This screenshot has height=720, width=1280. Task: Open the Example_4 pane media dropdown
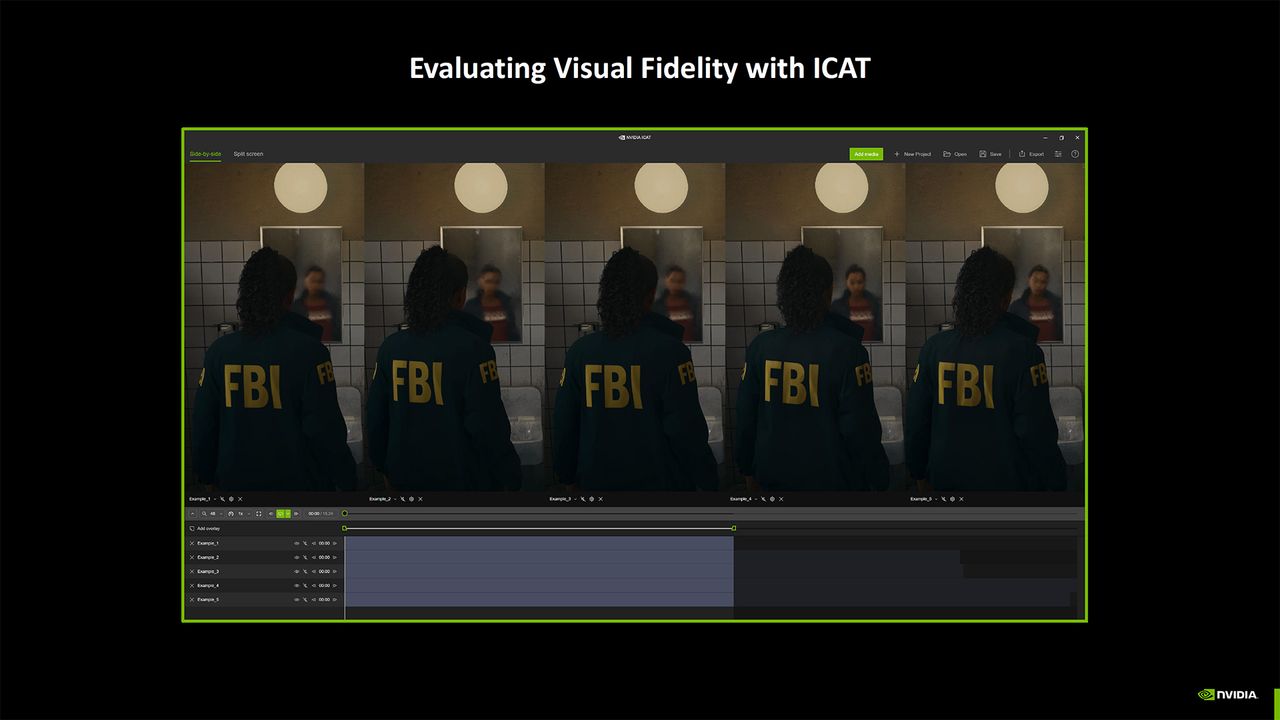[755, 498]
